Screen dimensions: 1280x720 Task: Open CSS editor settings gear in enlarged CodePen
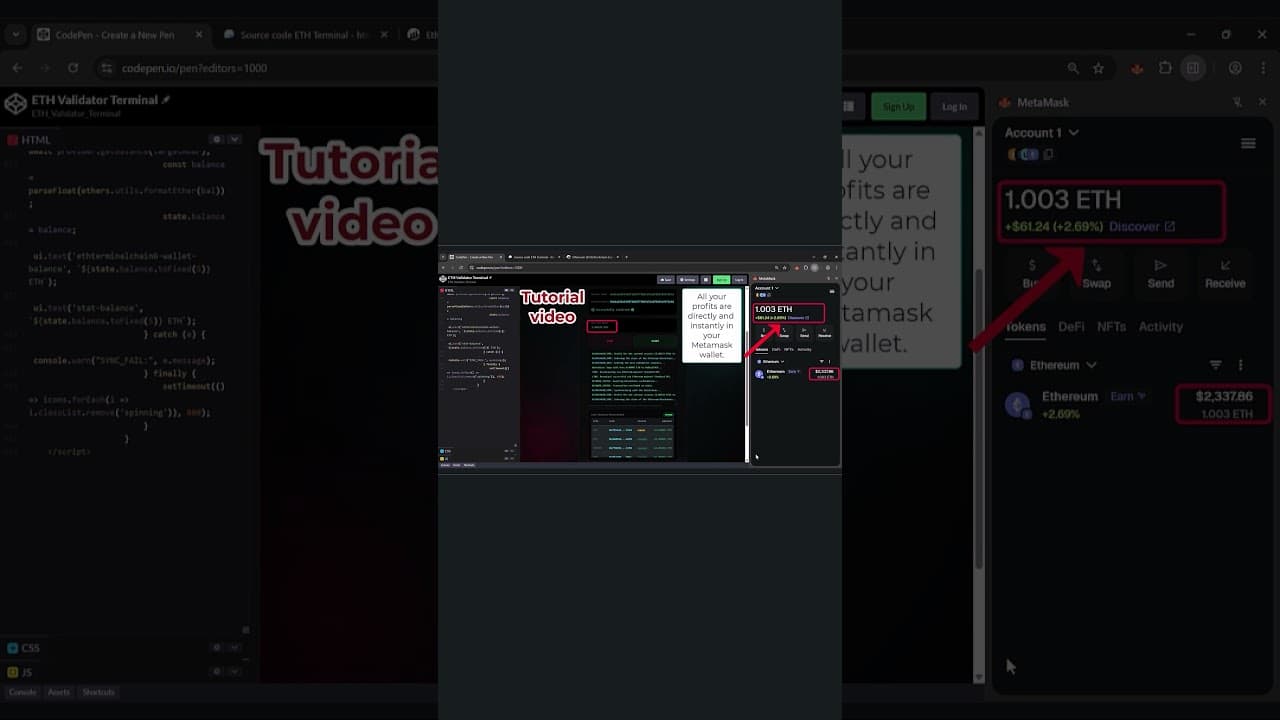point(216,648)
